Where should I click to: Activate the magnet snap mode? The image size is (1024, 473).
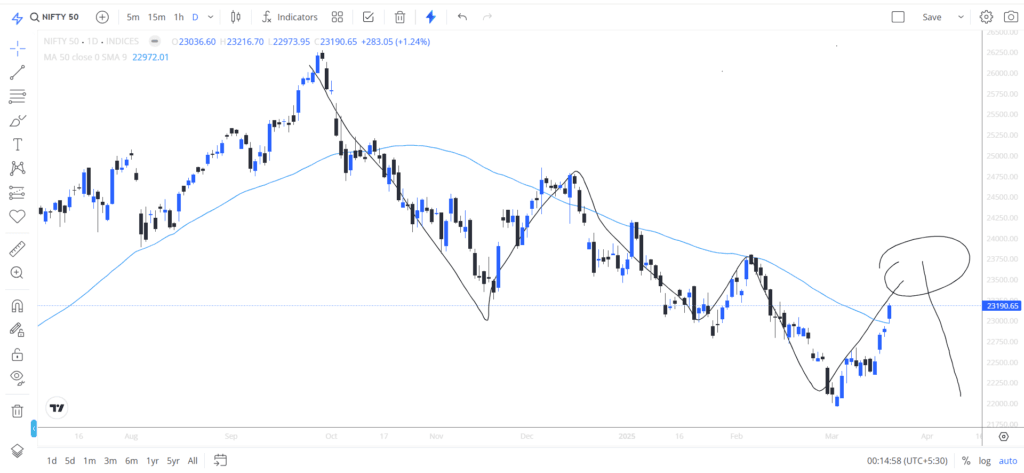[18, 306]
